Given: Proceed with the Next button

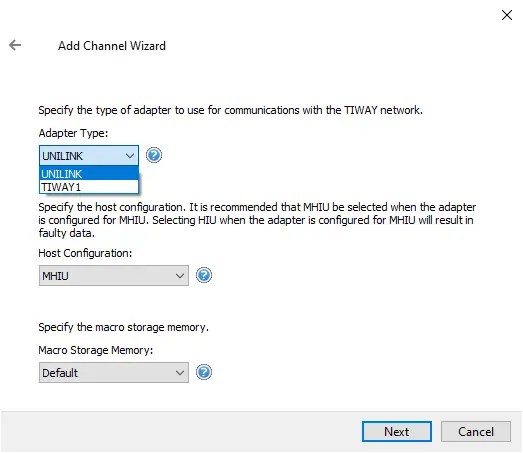Looking at the screenshot, I should (x=397, y=432).
